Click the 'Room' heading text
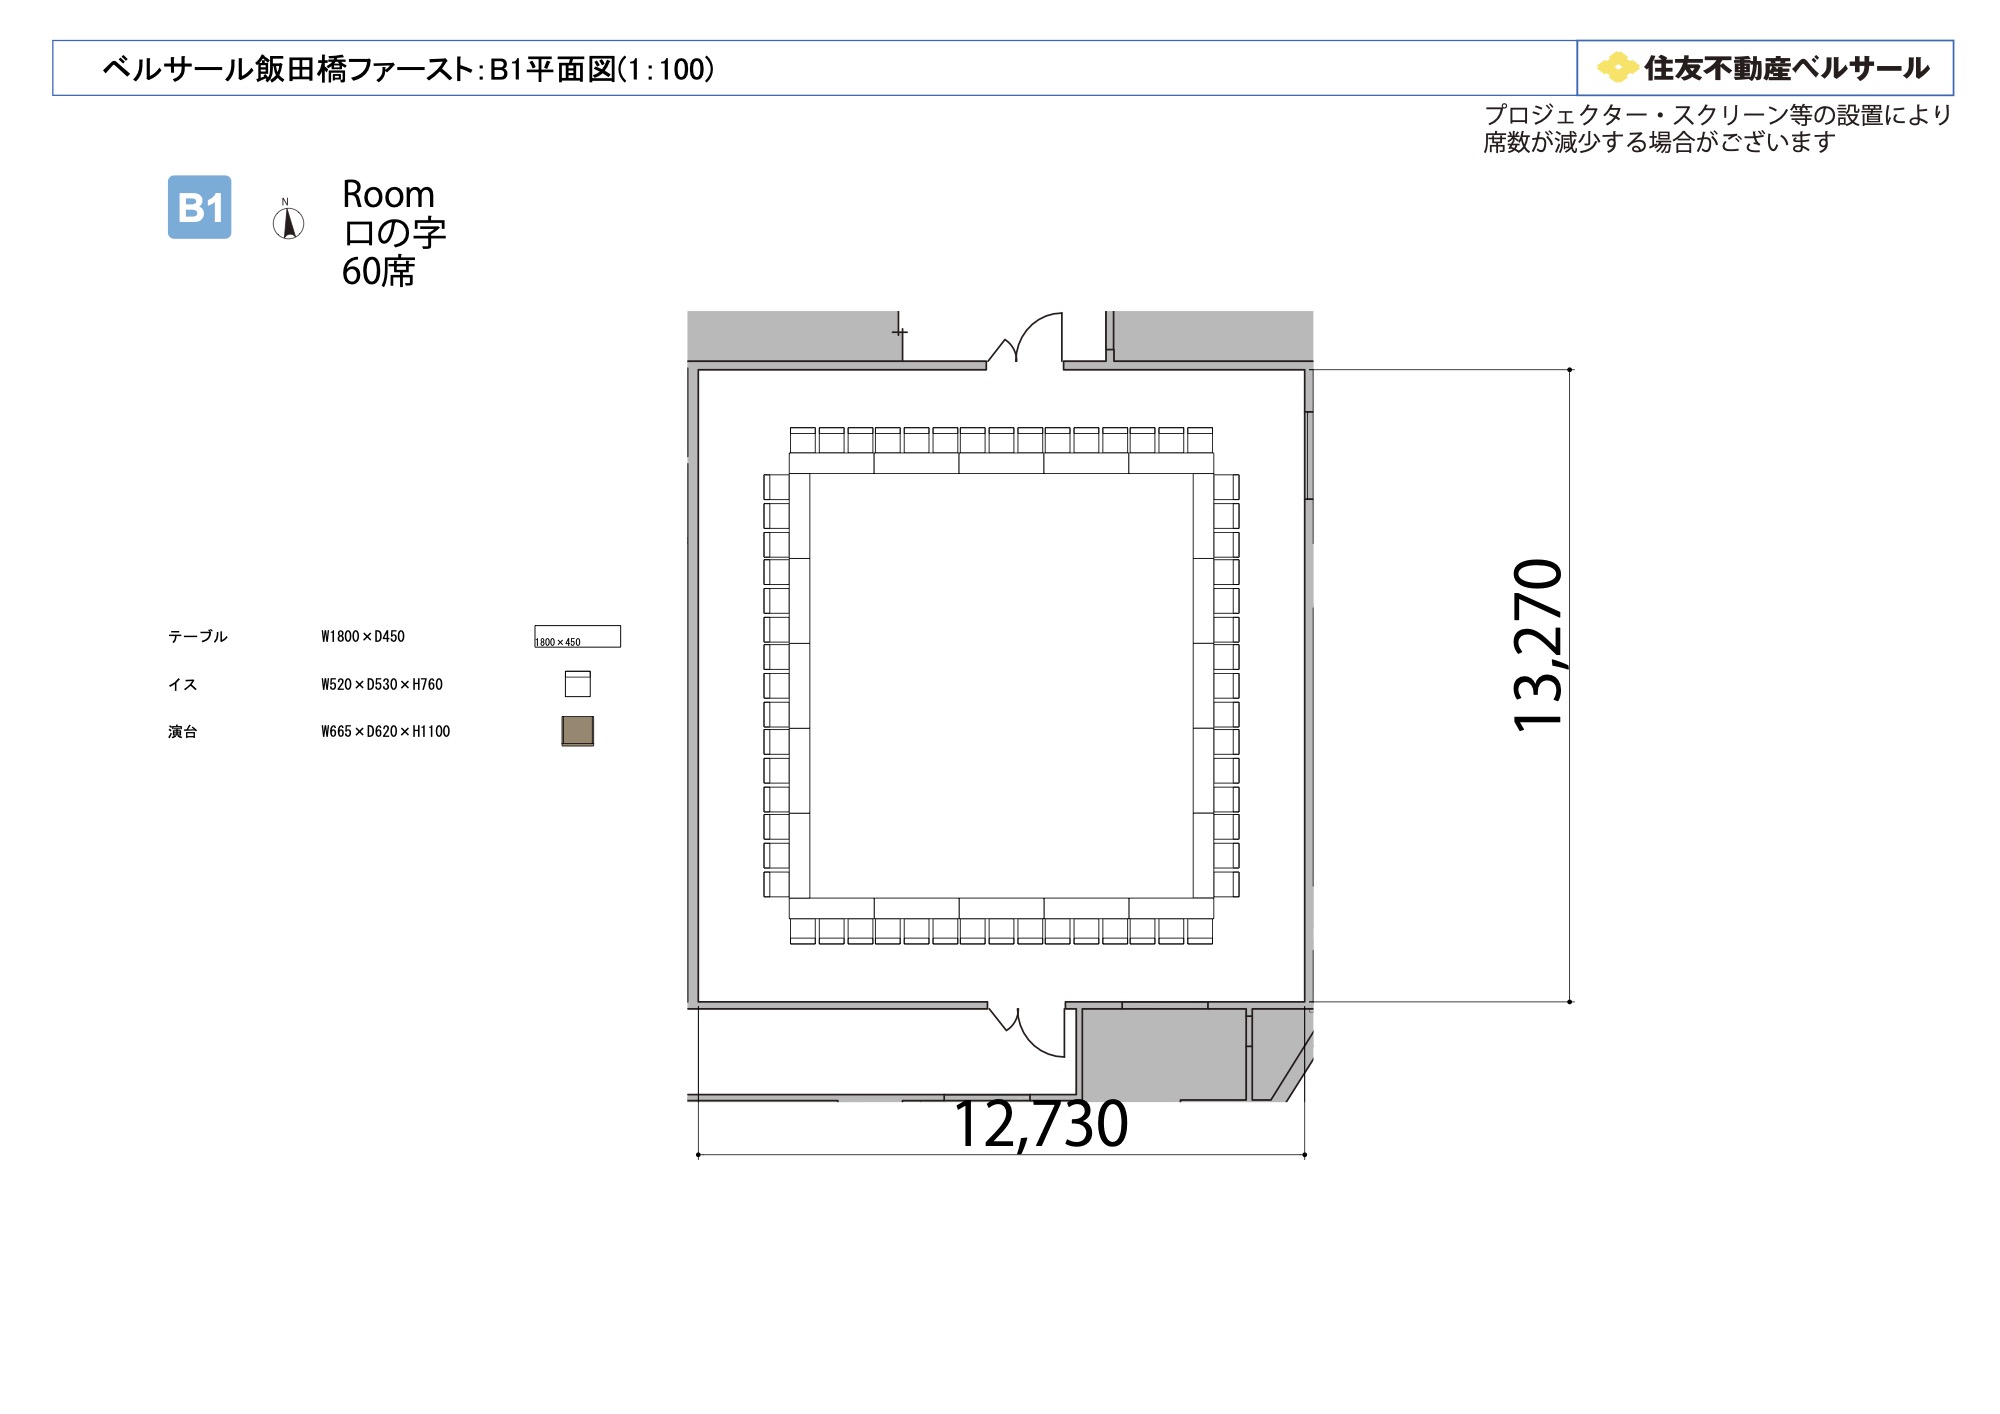The image size is (2000, 1414). pyautogui.click(x=388, y=194)
